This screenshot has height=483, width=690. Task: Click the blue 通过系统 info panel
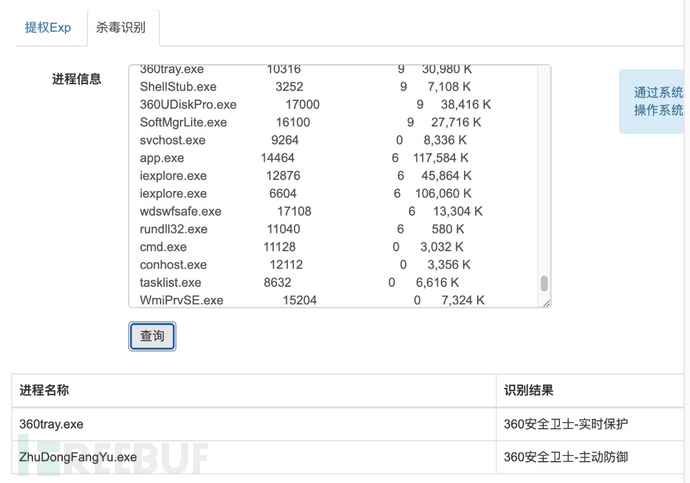click(x=654, y=101)
